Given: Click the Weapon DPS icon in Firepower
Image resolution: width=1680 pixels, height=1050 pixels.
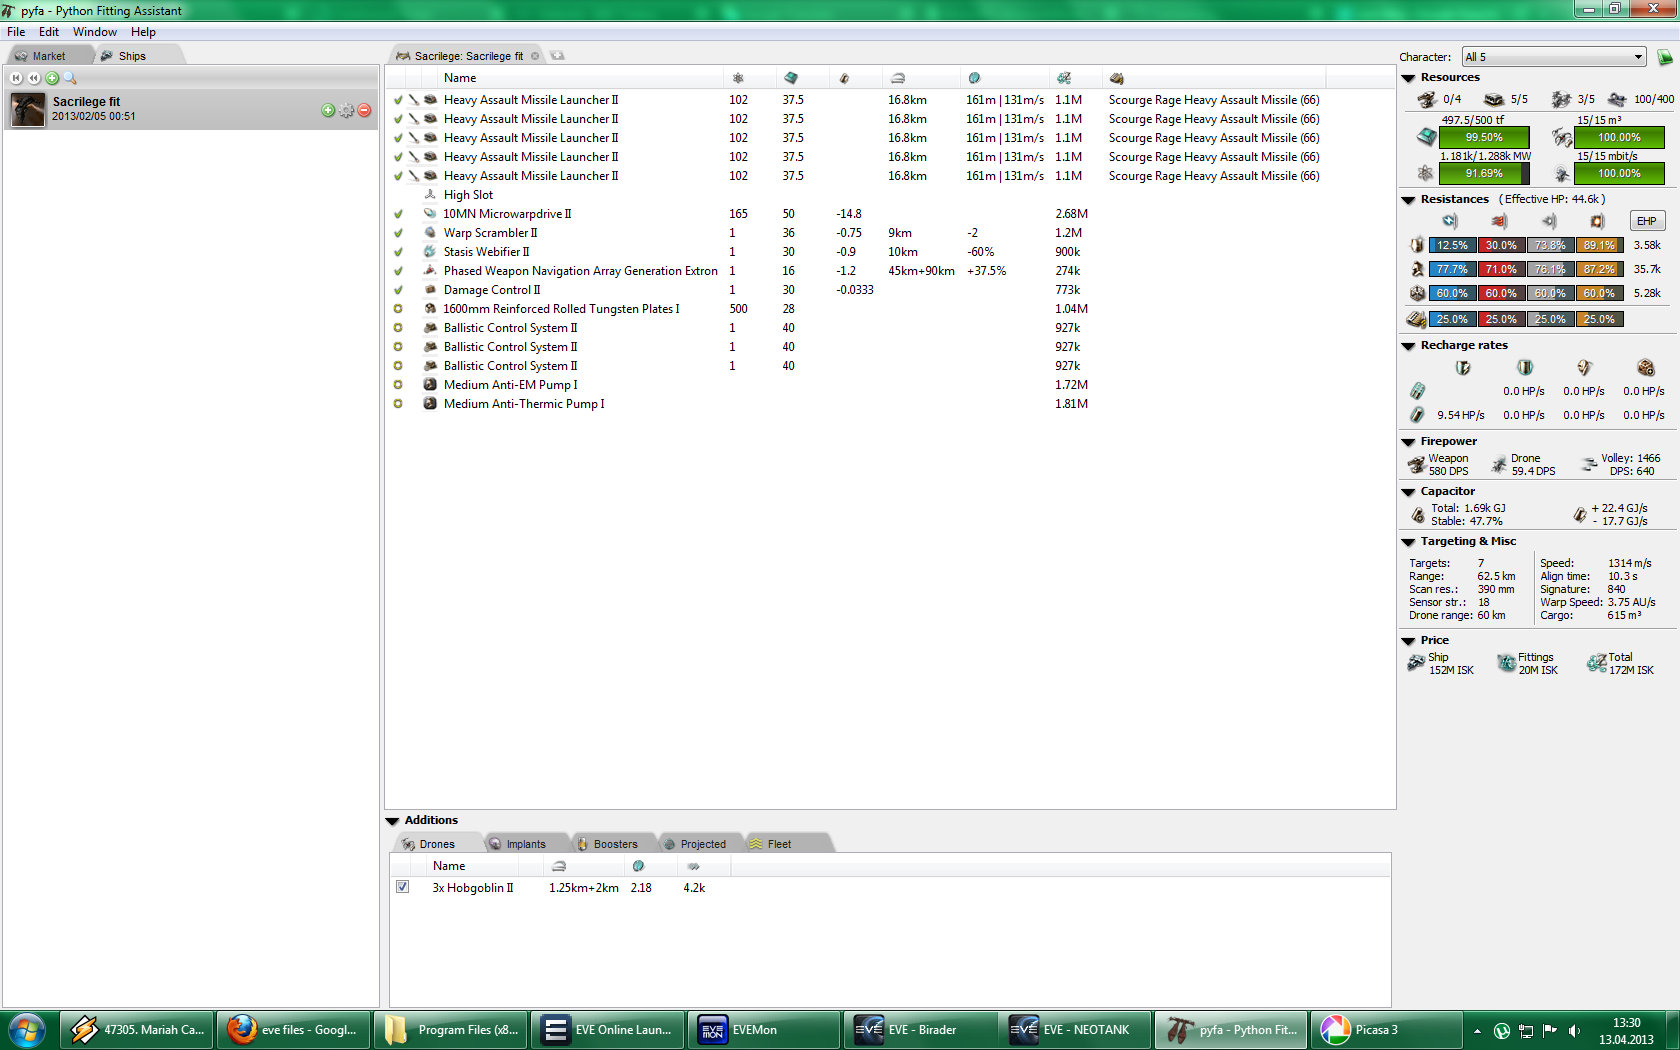Looking at the screenshot, I should (x=1416, y=464).
